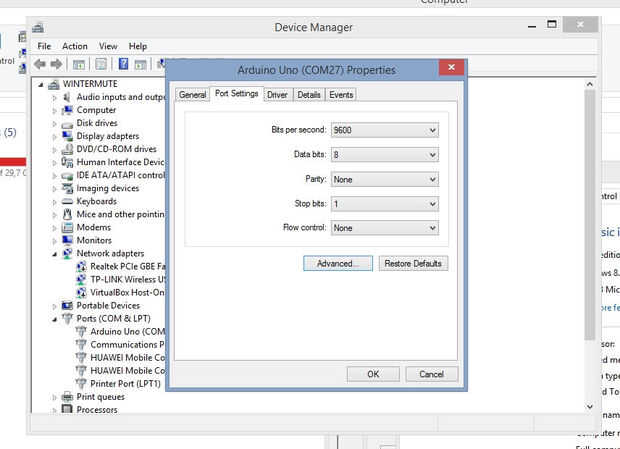Select the Keyboards category icon
620x449 pixels.
coord(67,201)
